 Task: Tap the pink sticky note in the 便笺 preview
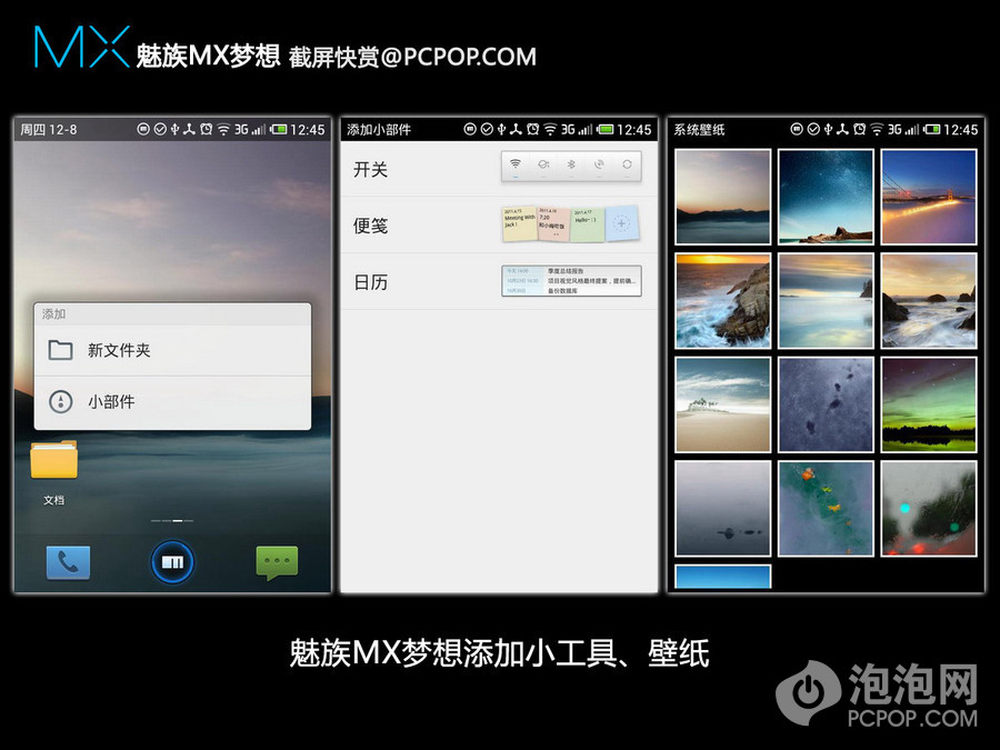(554, 224)
